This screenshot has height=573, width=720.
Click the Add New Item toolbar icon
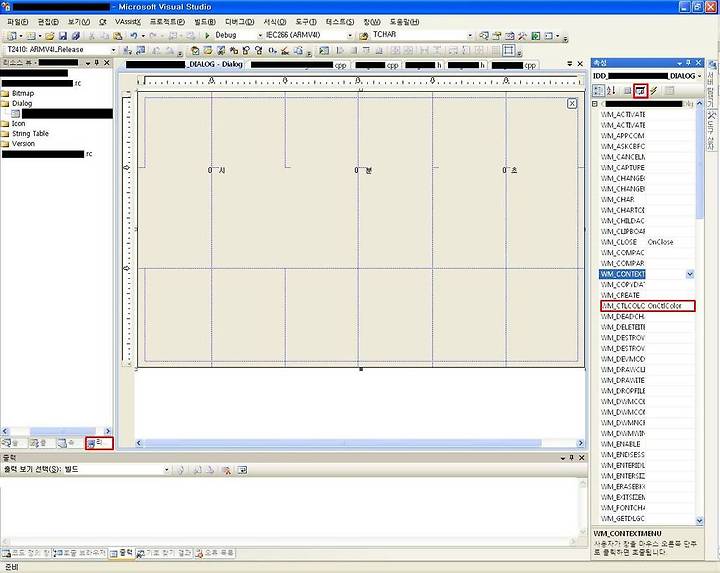pyautogui.click(x=31, y=35)
